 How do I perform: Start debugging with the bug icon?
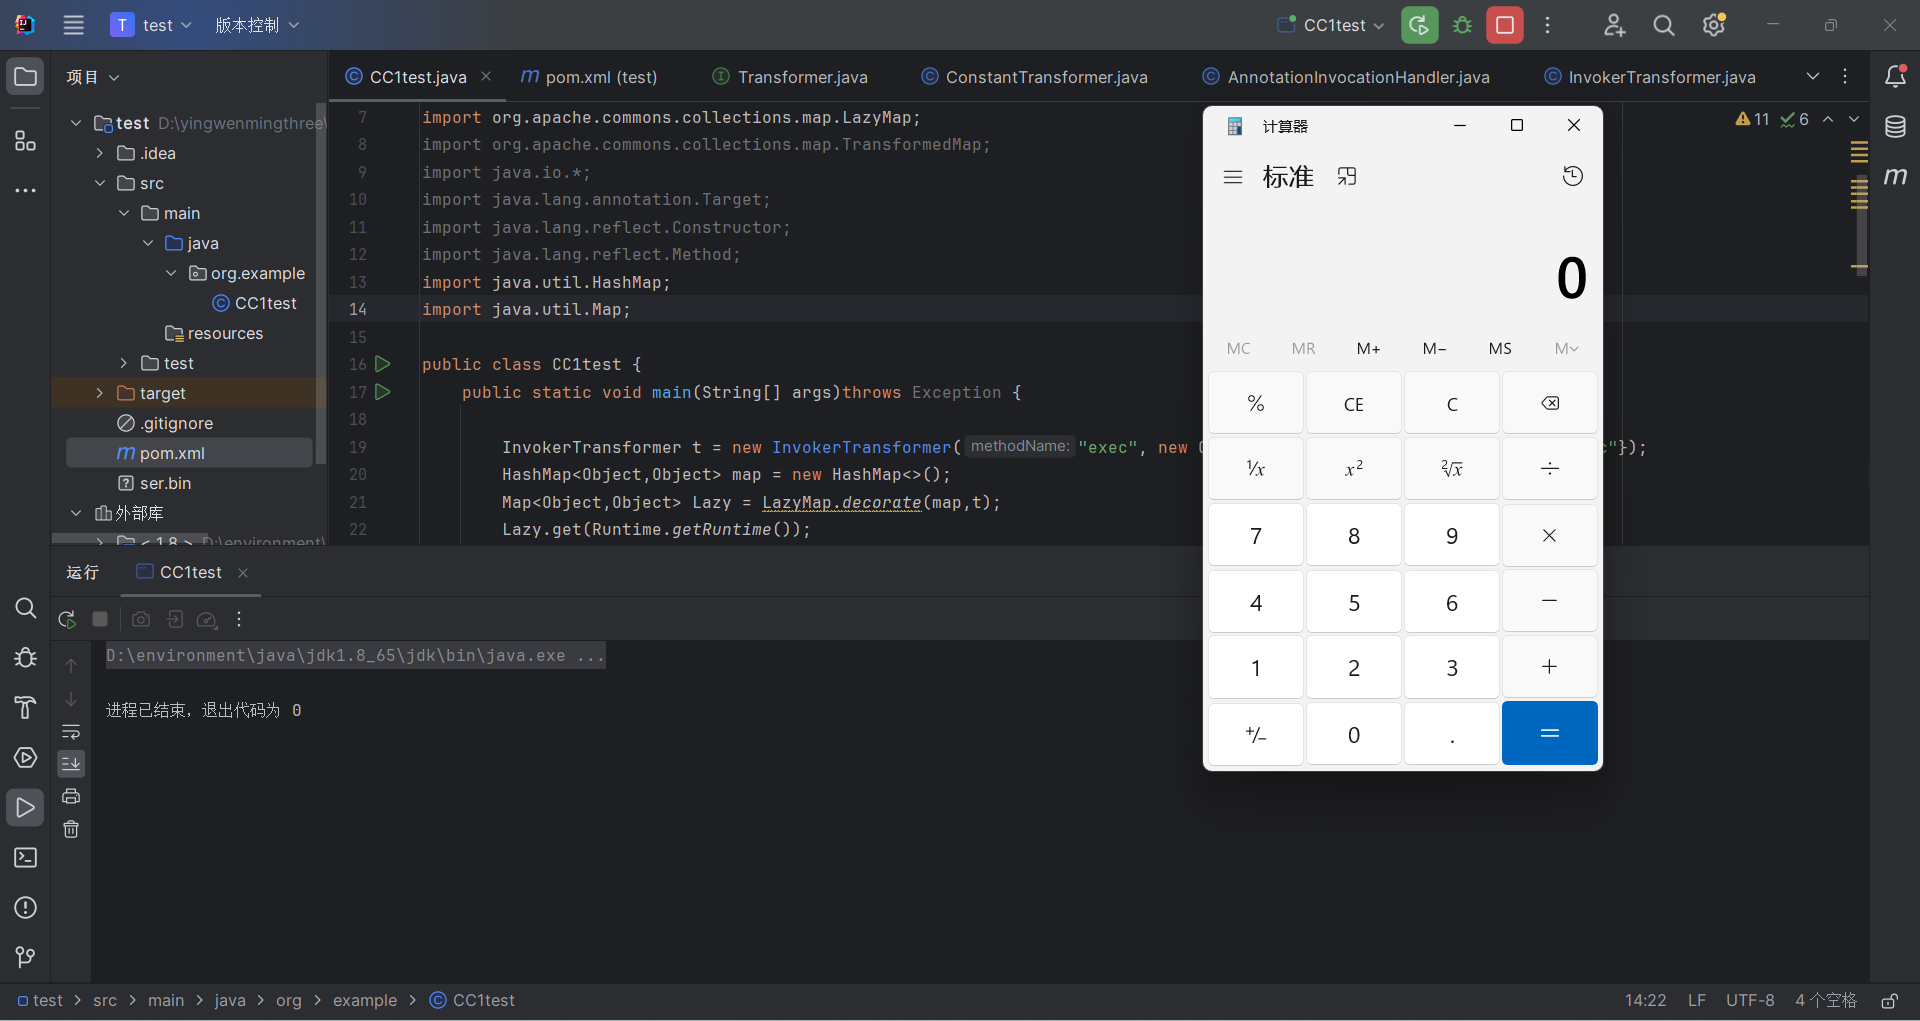tap(1462, 25)
